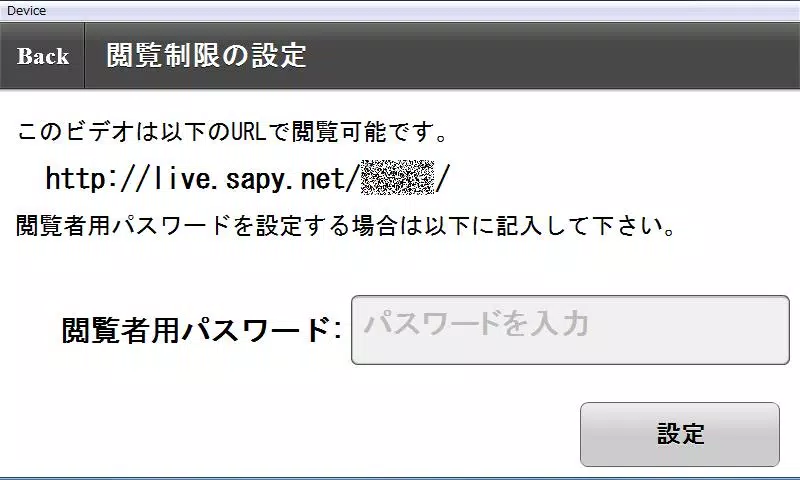Click the このビデオは以下のURLで閲覧可能です text line
Viewport: 800px width, 480px height.
(x=233, y=132)
